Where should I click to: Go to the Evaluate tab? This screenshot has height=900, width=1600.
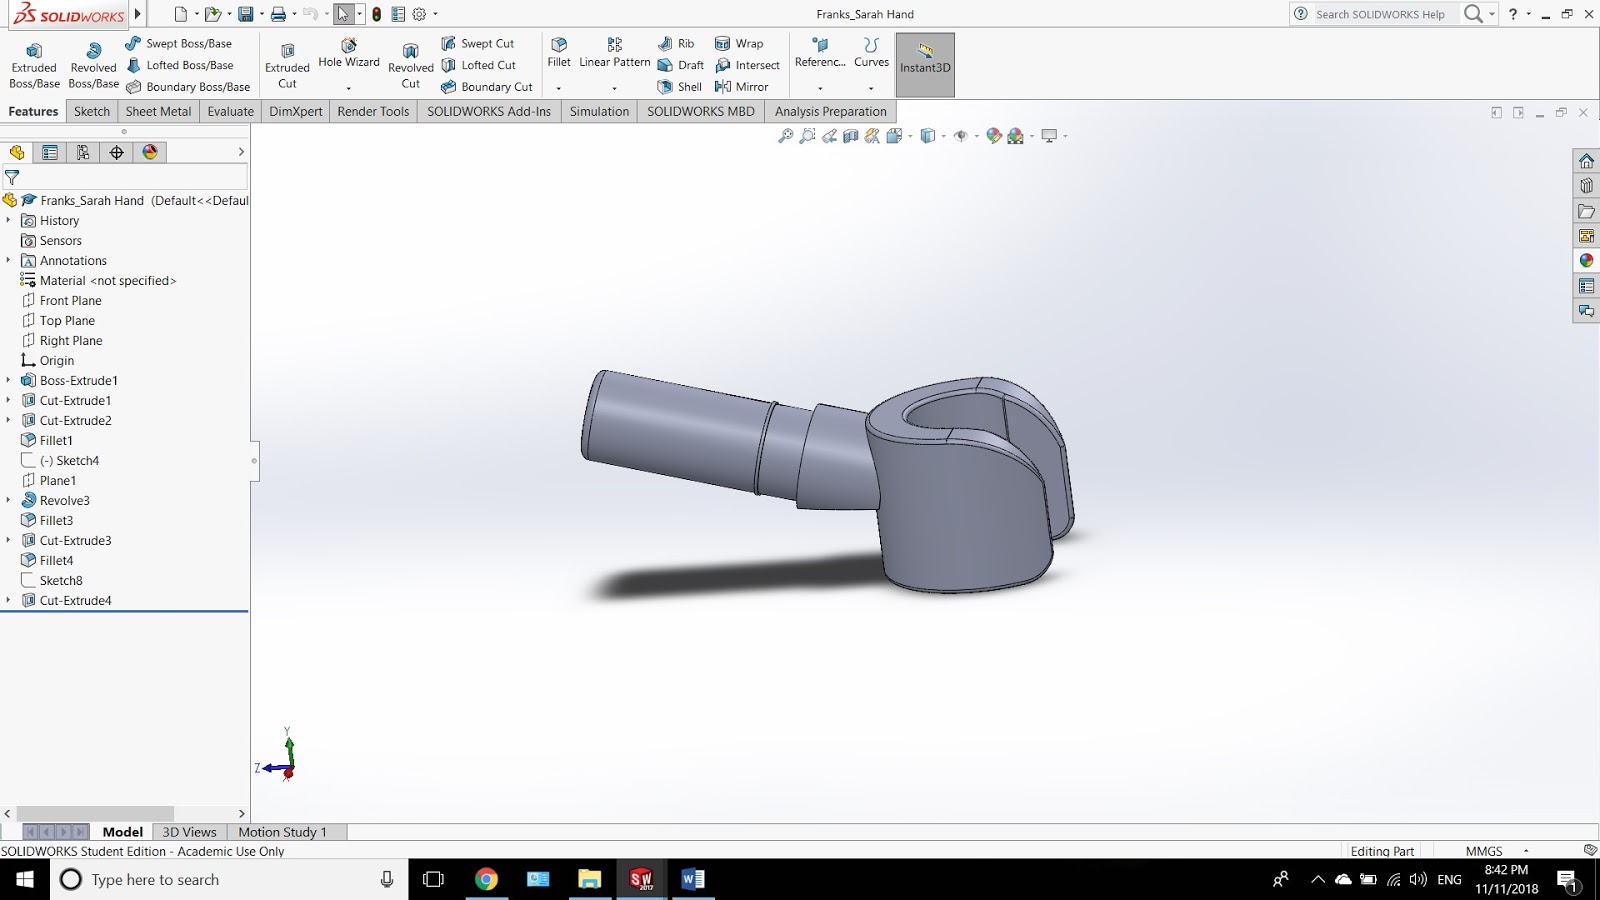[x=231, y=111]
